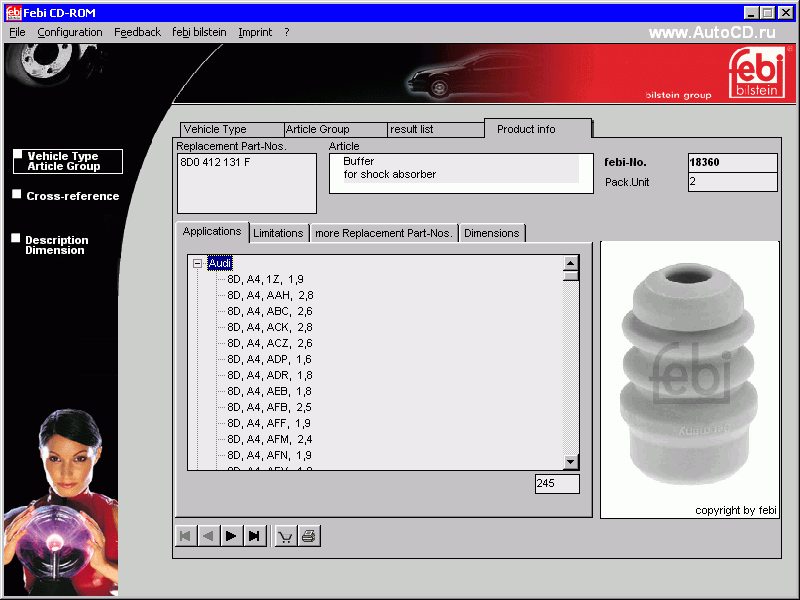Open the ? help menu
This screenshot has width=800, height=600.
(x=287, y=32)
